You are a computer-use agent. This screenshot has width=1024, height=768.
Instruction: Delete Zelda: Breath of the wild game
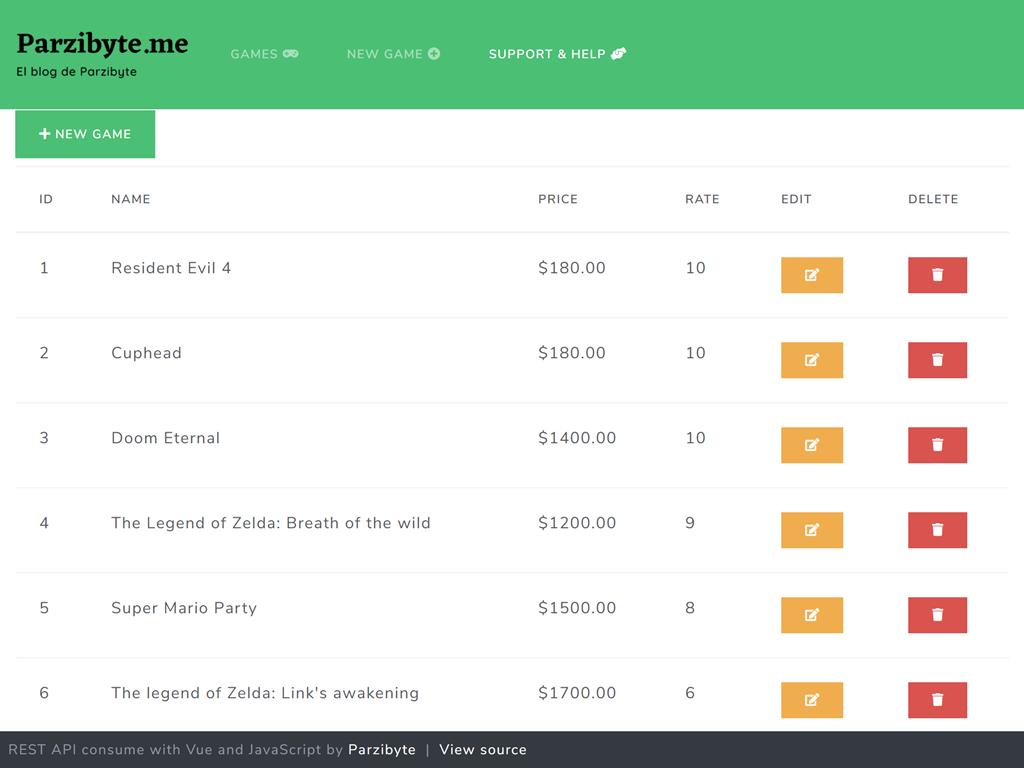pyautogui.click(x=937, y=530)
